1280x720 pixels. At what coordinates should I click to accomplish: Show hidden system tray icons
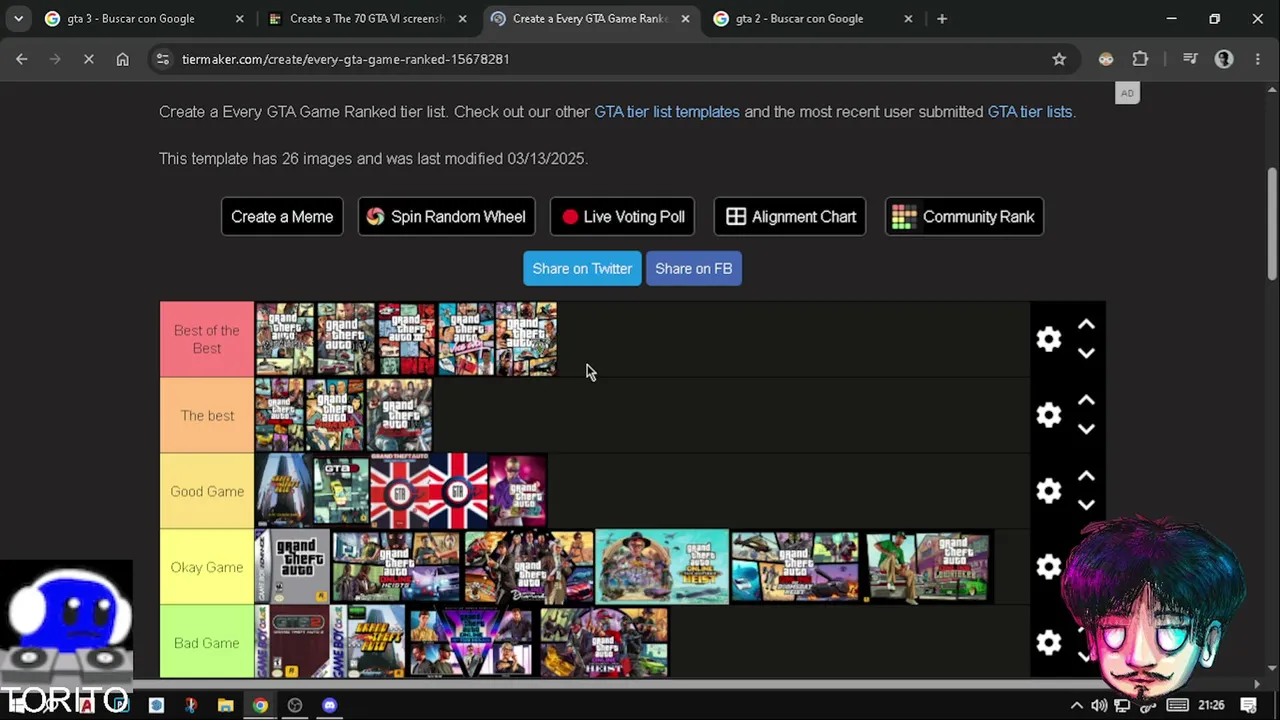click(1076, 705)
